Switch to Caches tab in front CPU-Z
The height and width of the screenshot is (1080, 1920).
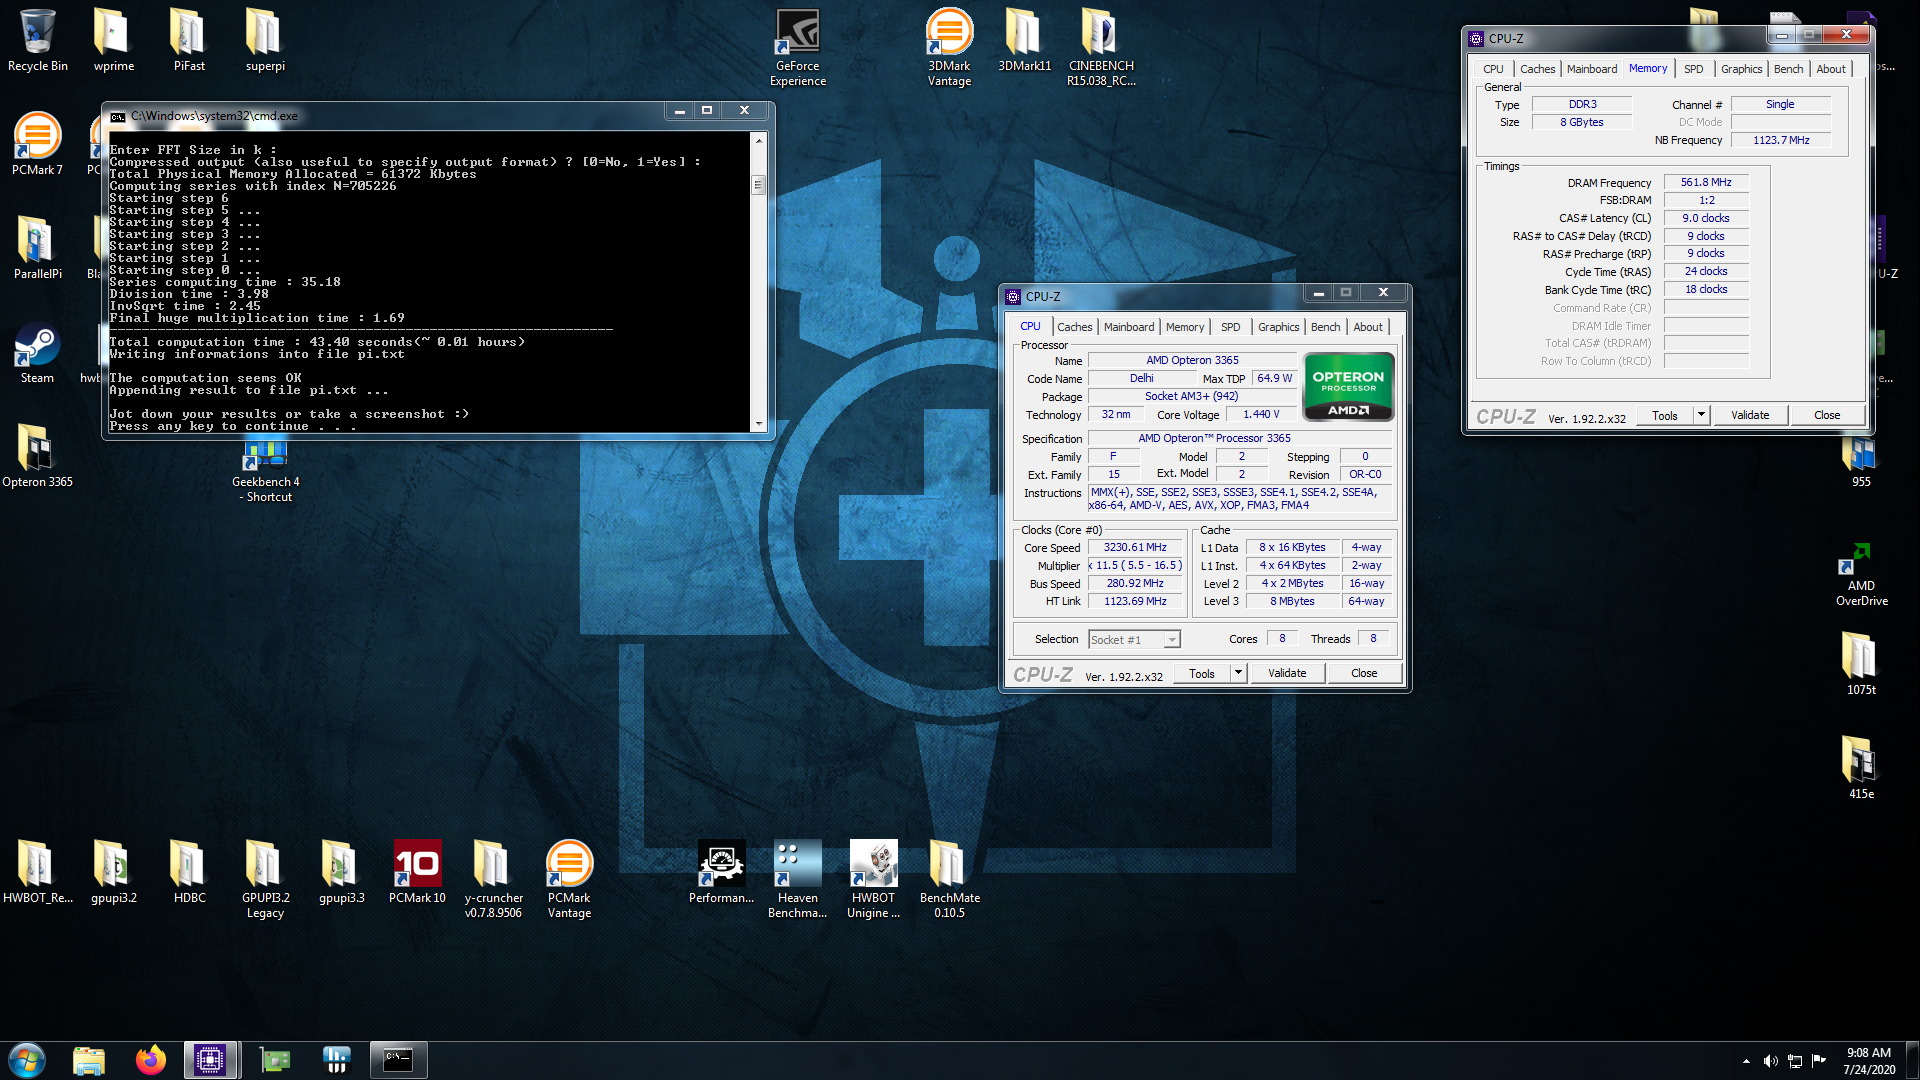click(x=1074, y=327)
